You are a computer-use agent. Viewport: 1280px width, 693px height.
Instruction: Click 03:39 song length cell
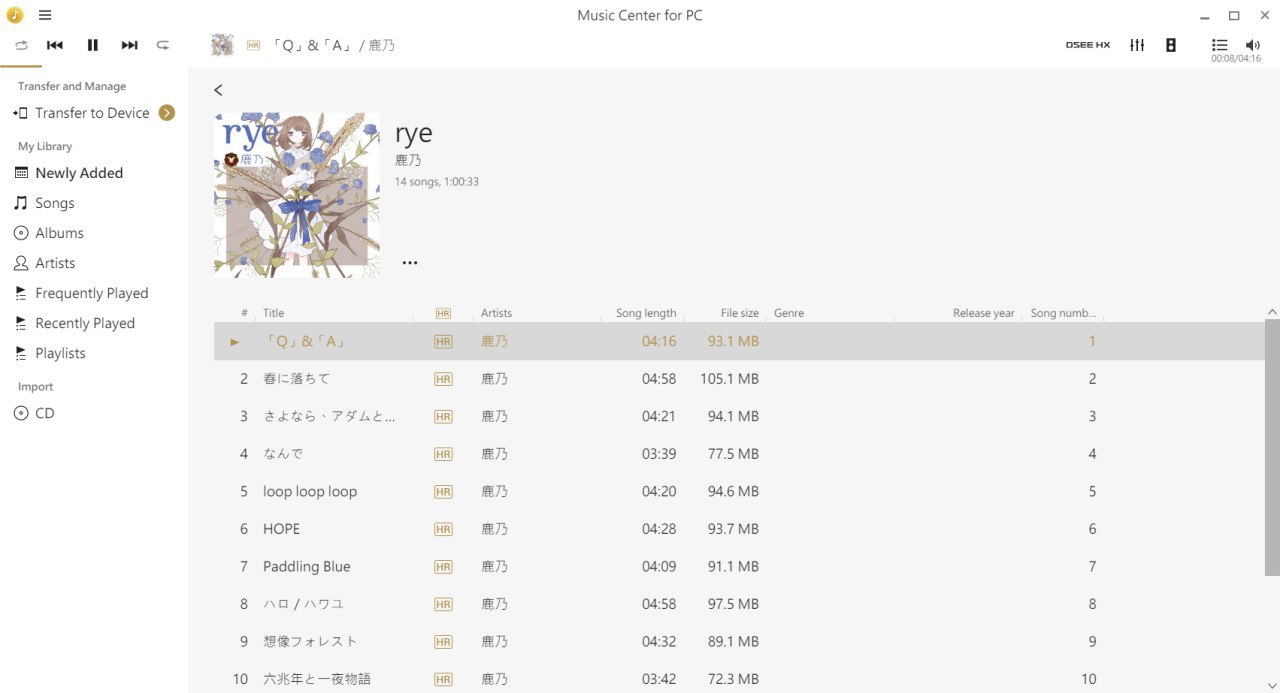(x=659, y=454)
